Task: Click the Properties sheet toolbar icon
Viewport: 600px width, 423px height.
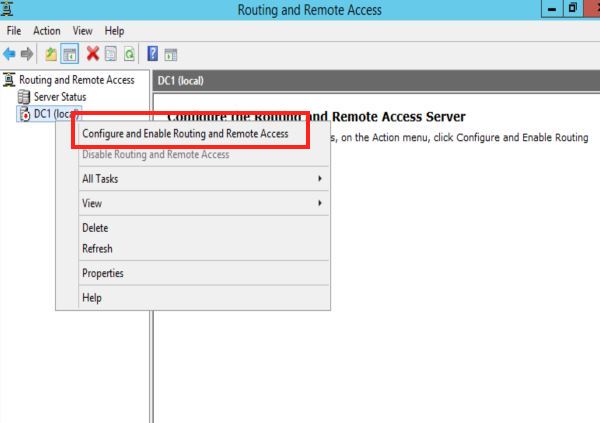Action: pyautogui.click(x=111, y=54)
